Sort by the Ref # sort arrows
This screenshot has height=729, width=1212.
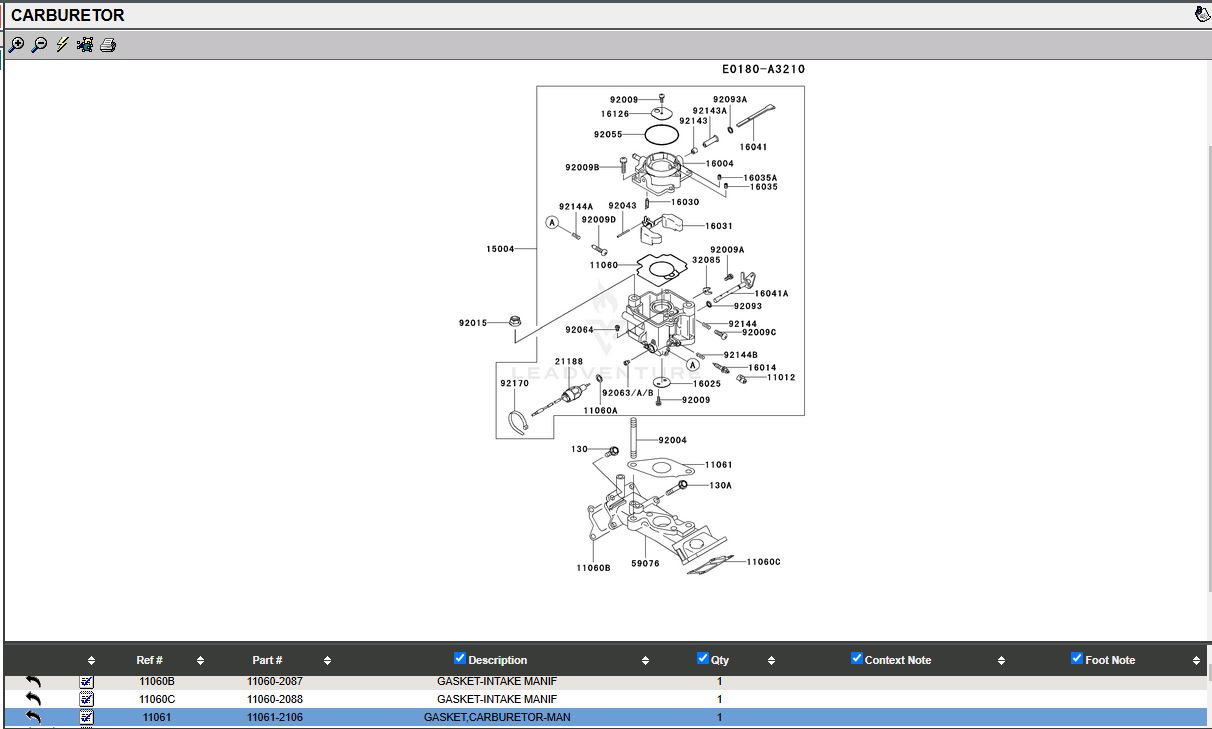(200, 661)
